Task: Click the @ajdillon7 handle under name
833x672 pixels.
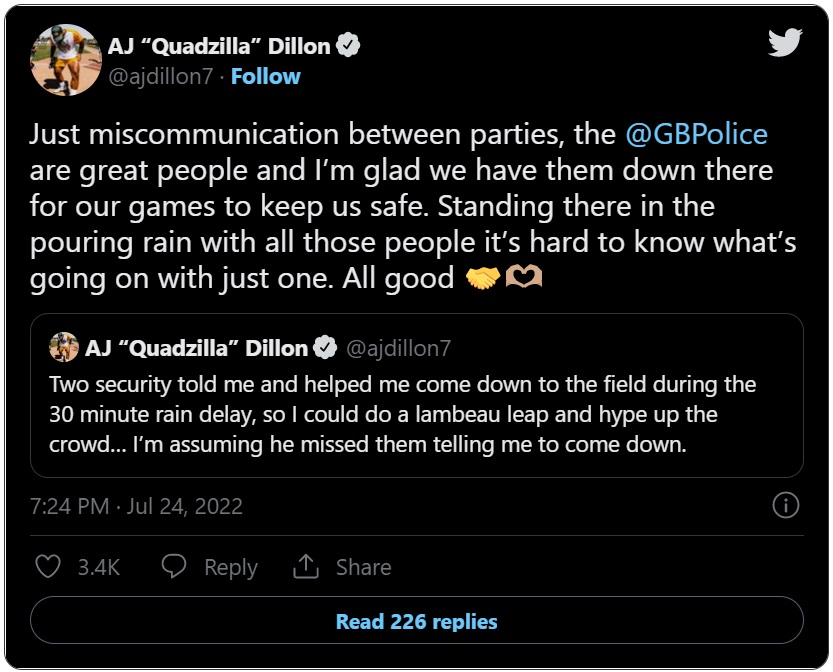Action: pyautogui.click(x=160, y=76)
